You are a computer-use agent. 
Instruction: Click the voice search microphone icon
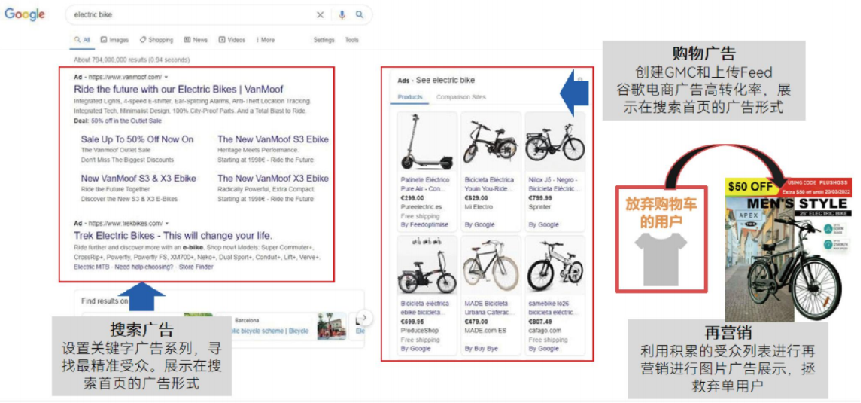click(342, 15)
